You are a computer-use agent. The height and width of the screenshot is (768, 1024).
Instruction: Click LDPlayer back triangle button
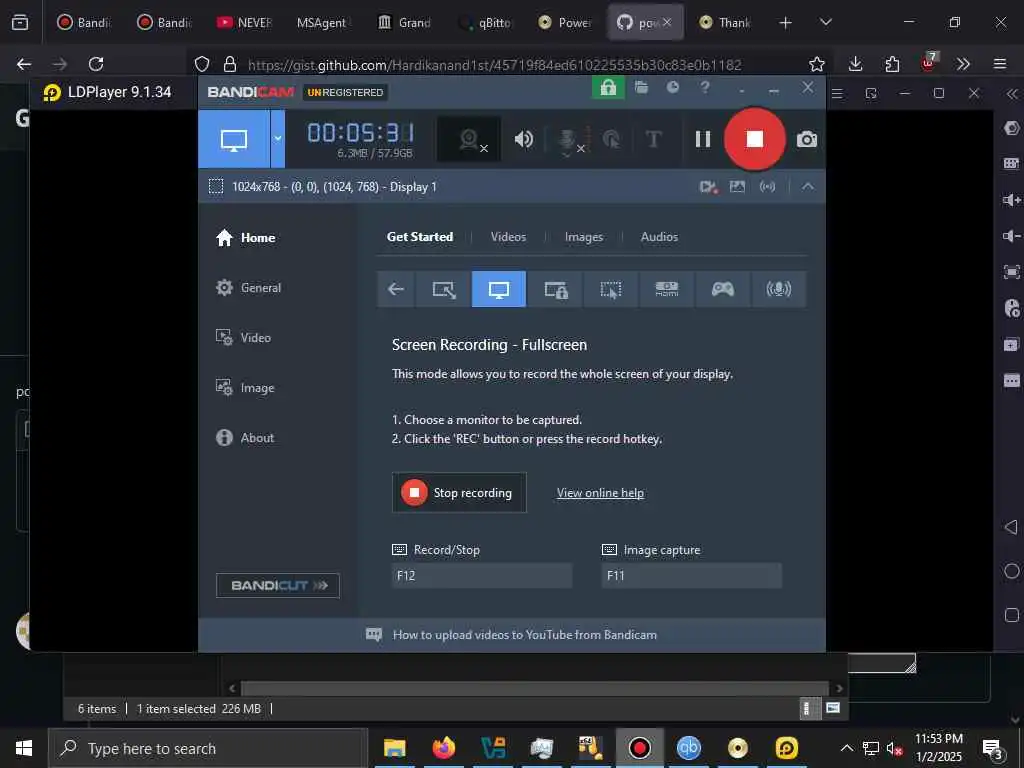click(1012, 527)
